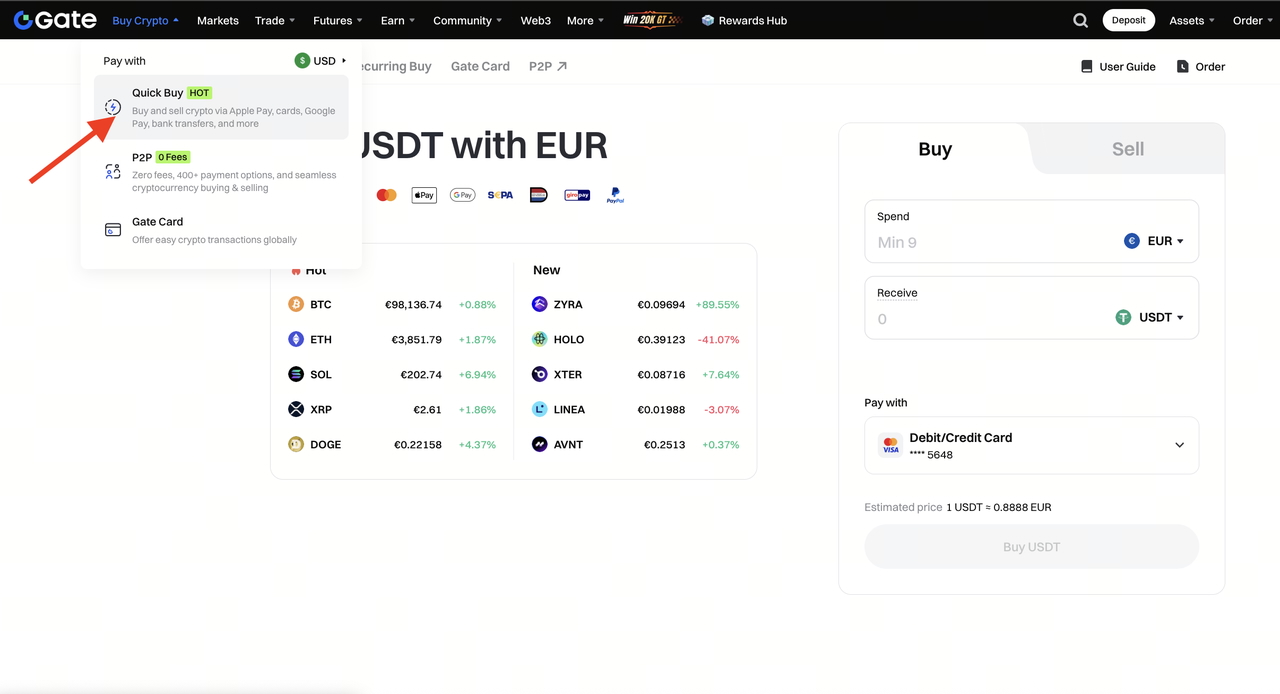Screen dimensions: 1280x694
Task: Click the P2P people icon
Action: [113, 172]
